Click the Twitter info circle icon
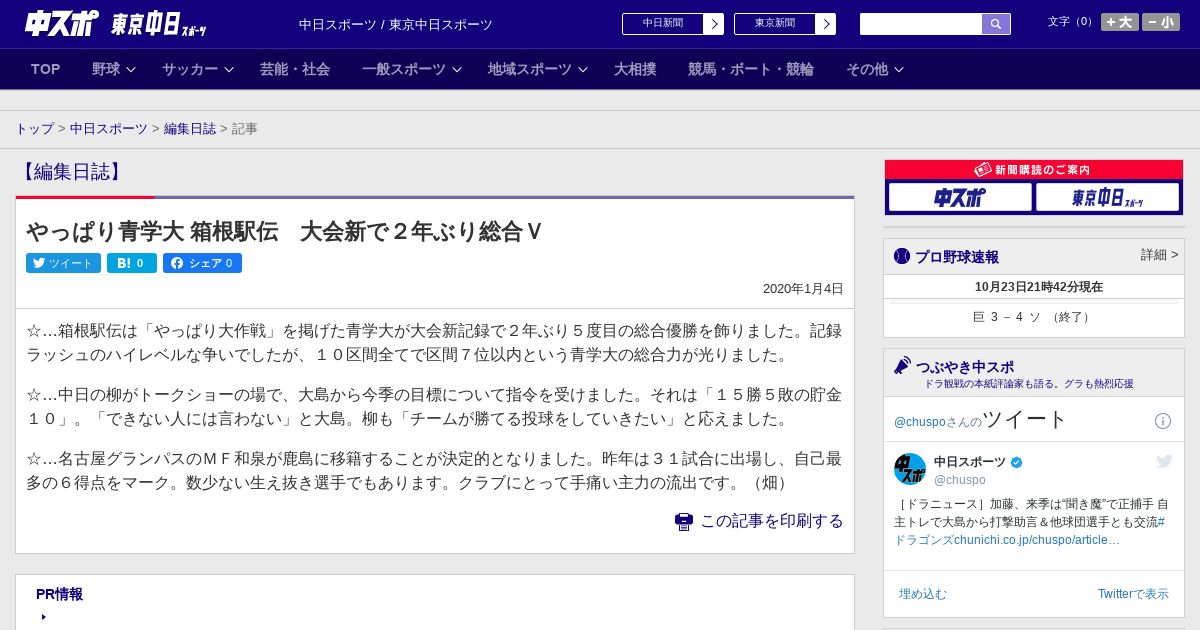The image size is (1200, 630). tap(1162, 421)
